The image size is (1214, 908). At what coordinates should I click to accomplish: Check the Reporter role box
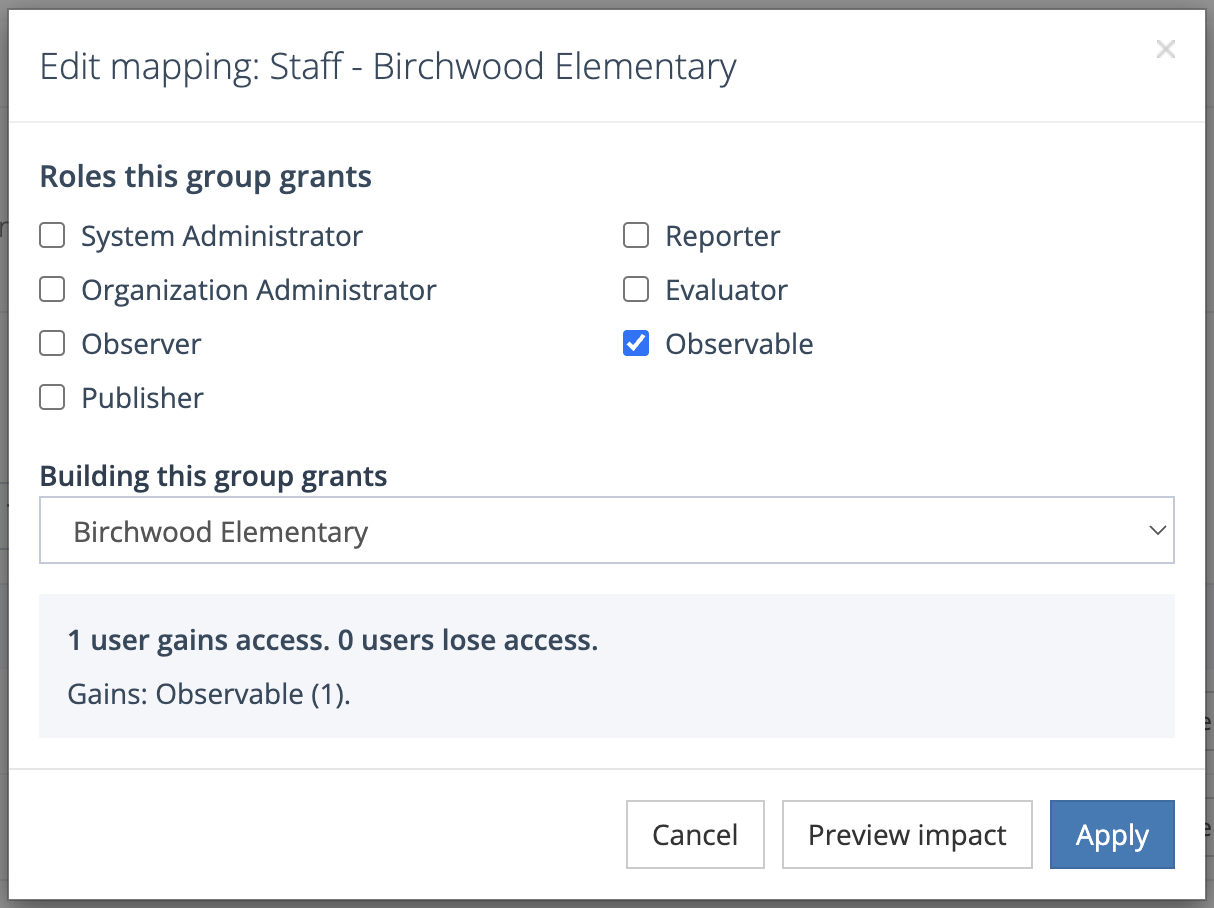636,236
